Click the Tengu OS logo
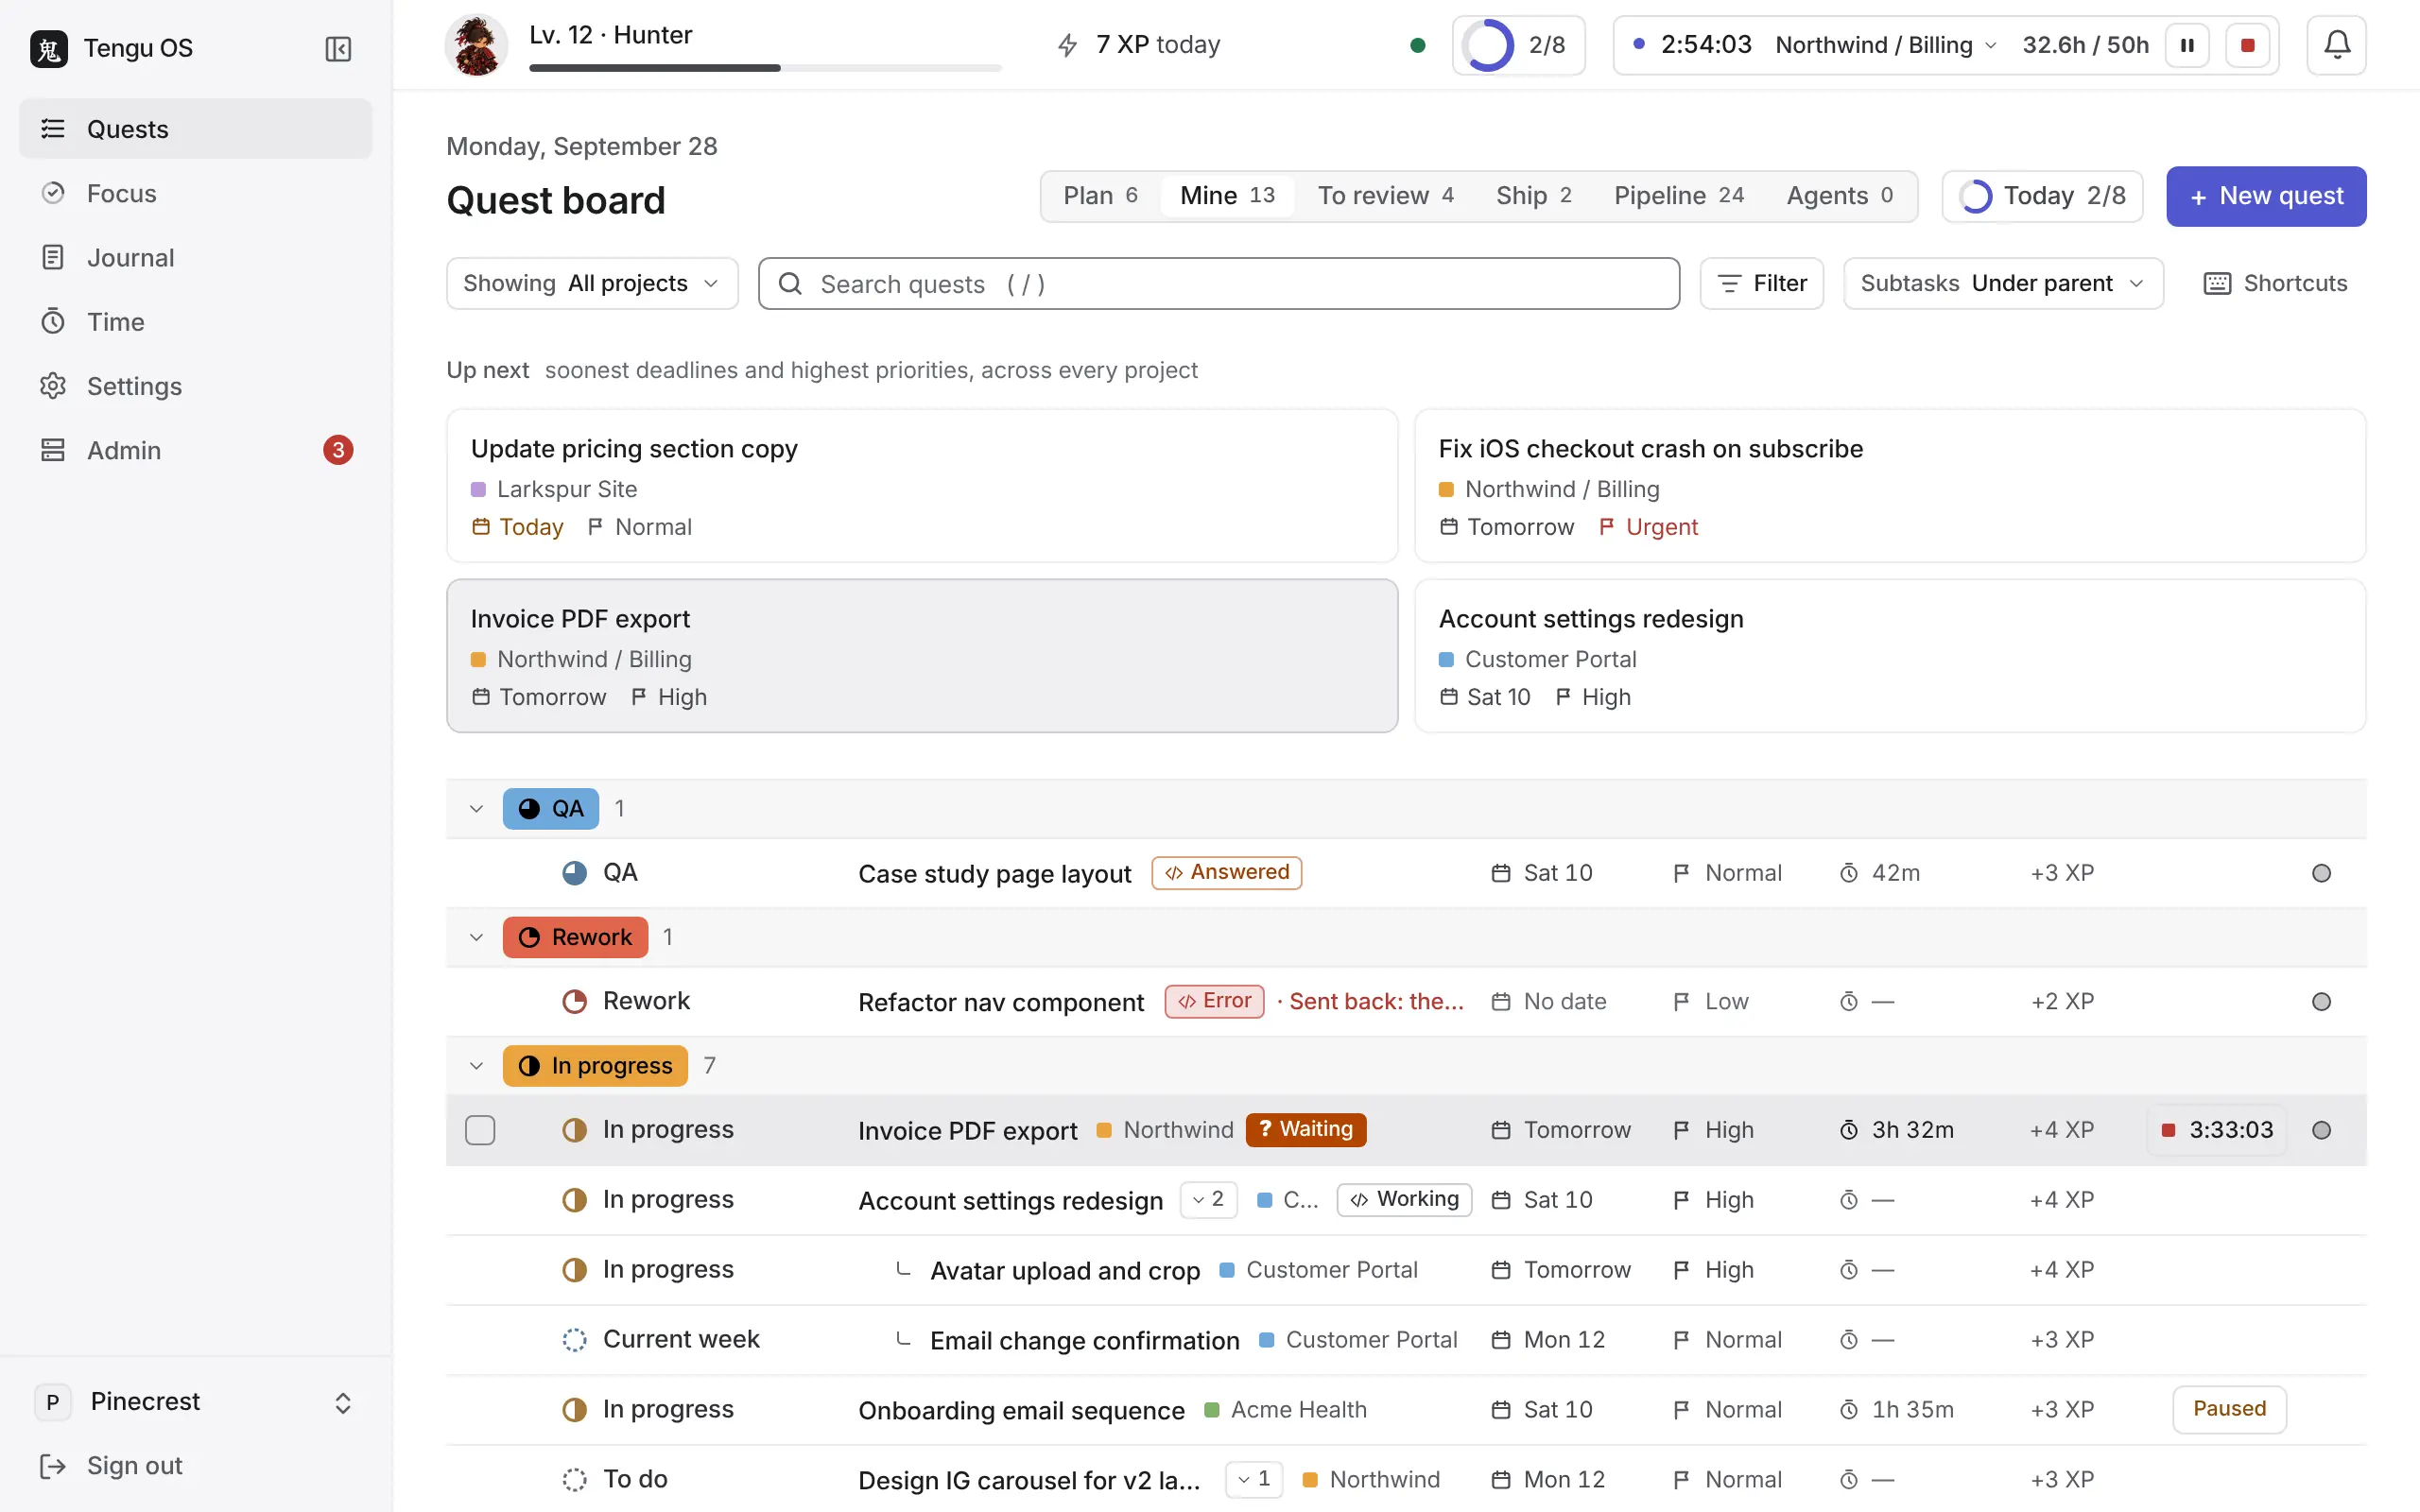The image size is (2420, 1512). tap(49, 48)
